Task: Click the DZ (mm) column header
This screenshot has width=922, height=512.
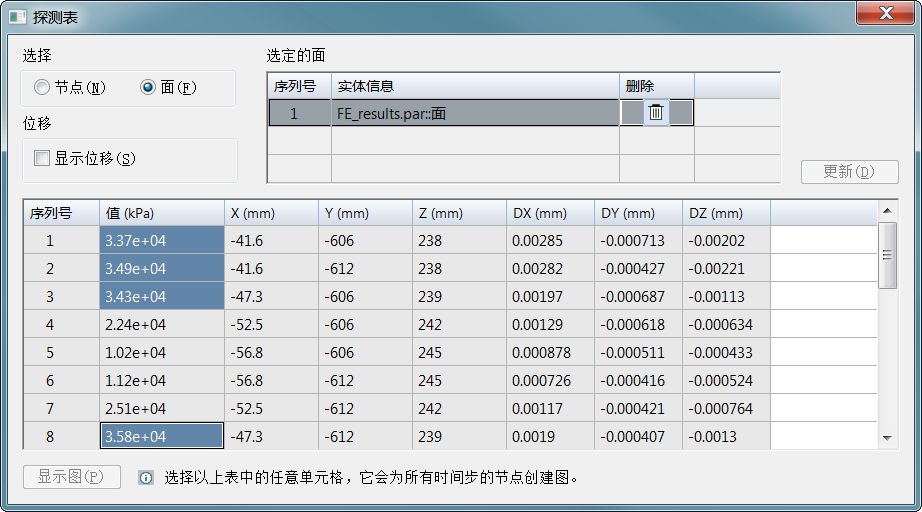Action: click(x=726, y=213)
